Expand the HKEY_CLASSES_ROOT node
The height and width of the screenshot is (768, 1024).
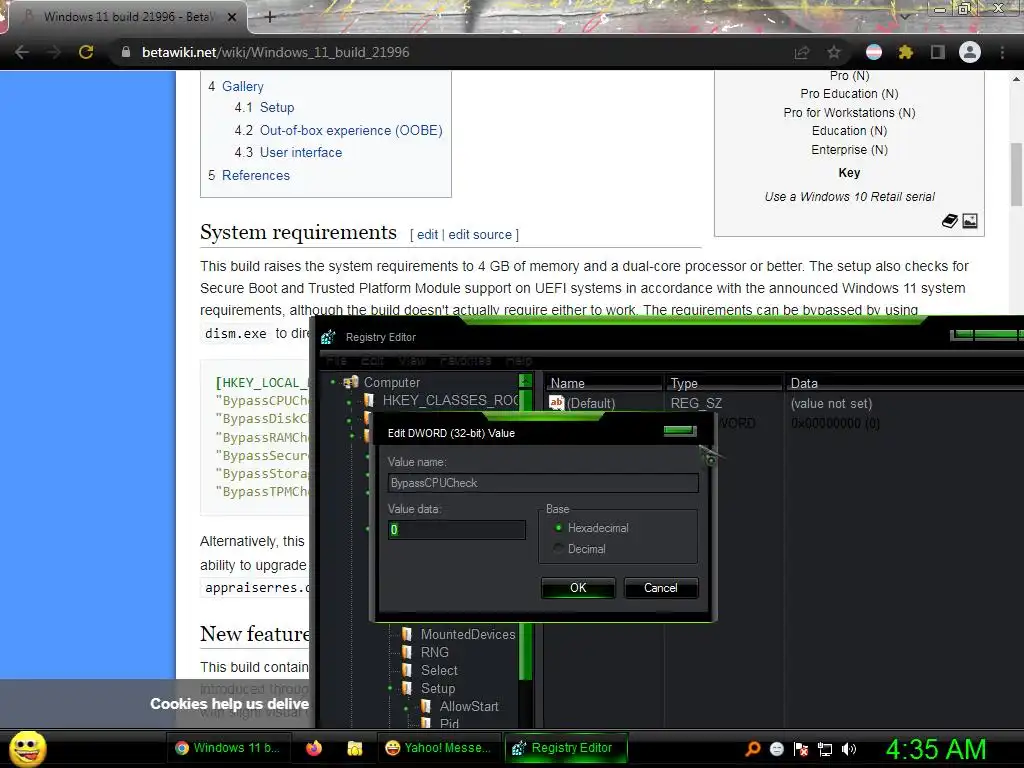coord(349,402)
